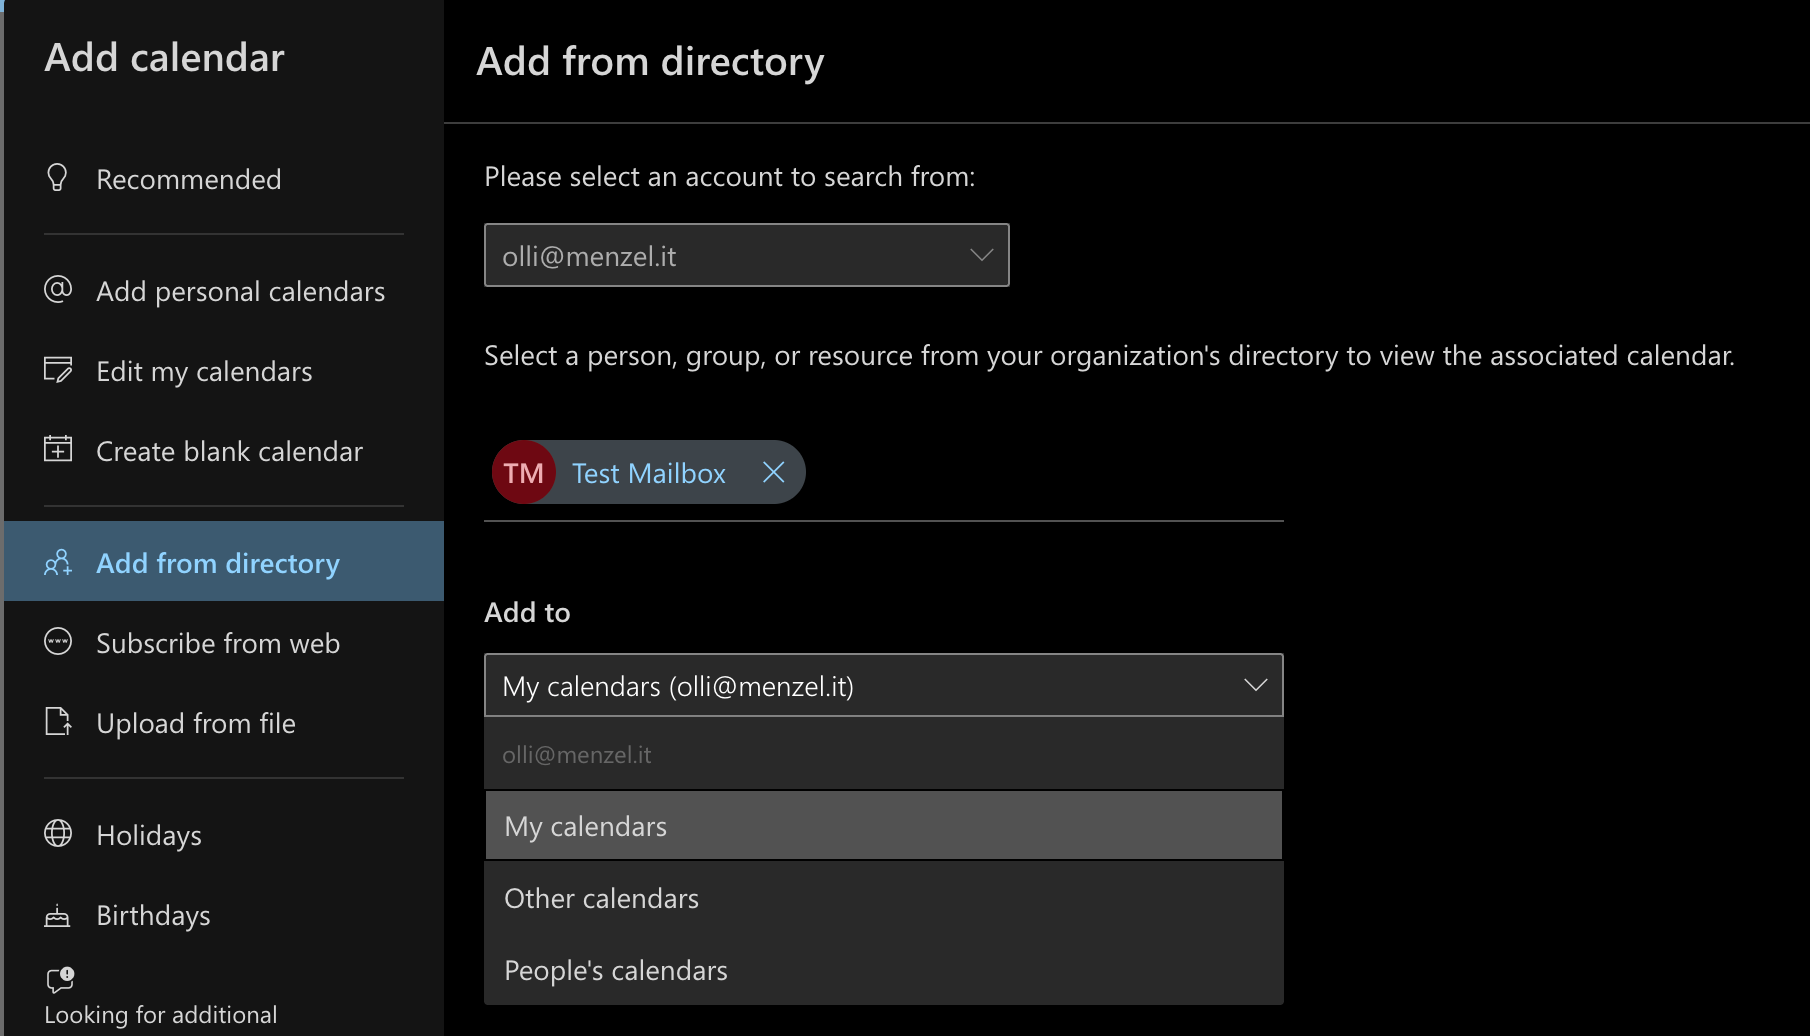This screenshot has height=1036, width=1810.
Task: Click the feedback speech bubble icon
Action: (x=60, y=979)
